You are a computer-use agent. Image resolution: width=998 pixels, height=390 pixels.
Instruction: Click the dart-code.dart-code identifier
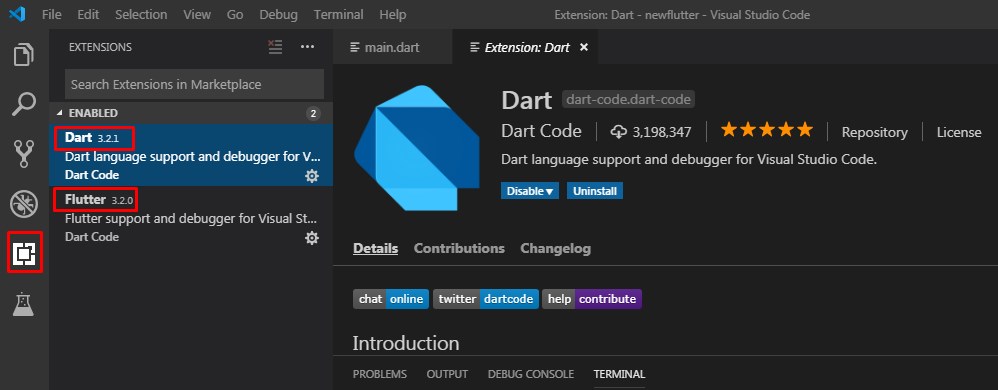pyautogui.click(x=628, y=100)
